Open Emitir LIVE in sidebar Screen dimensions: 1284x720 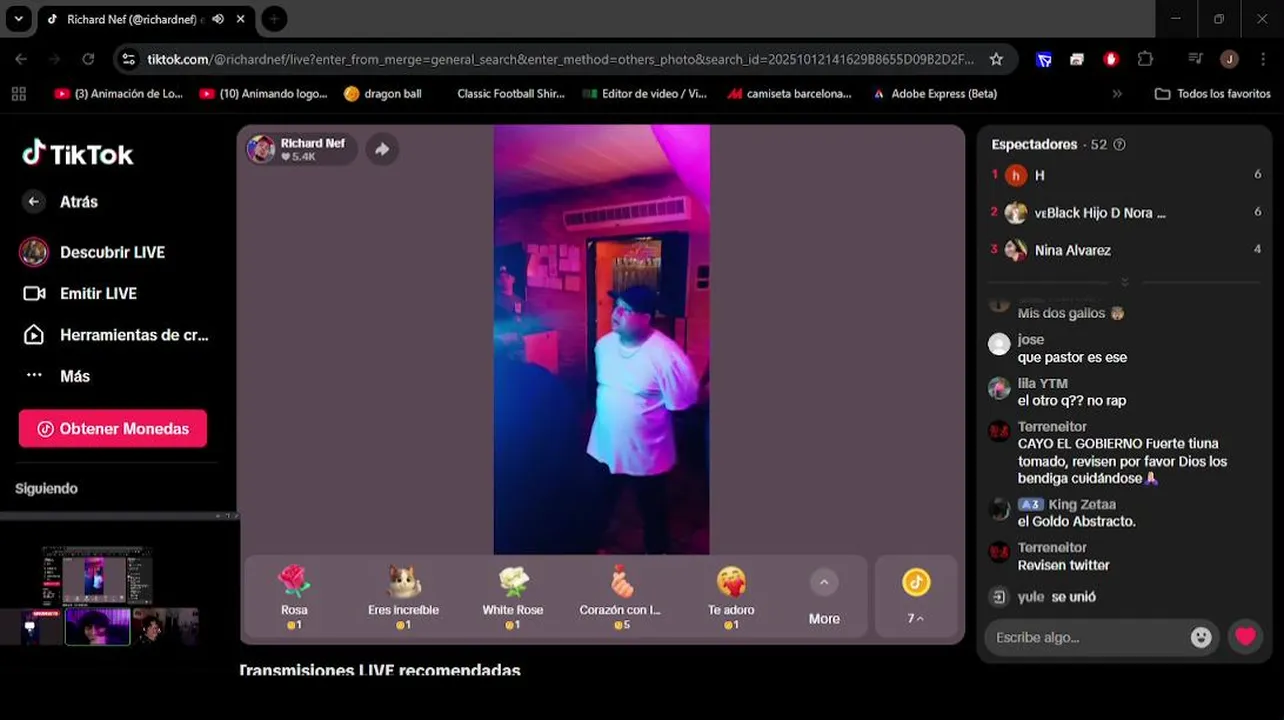pyautogui.click(x=80, y=293)
